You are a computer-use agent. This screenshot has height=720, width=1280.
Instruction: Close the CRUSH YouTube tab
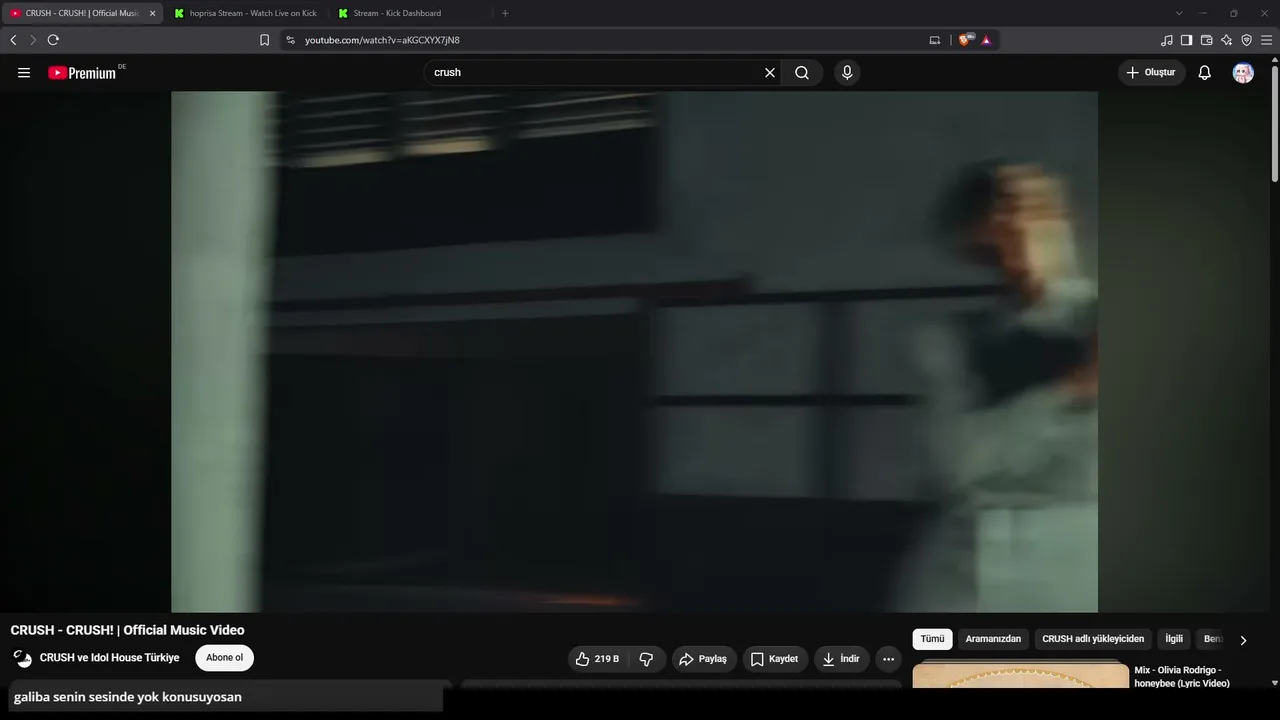point(152,13)
